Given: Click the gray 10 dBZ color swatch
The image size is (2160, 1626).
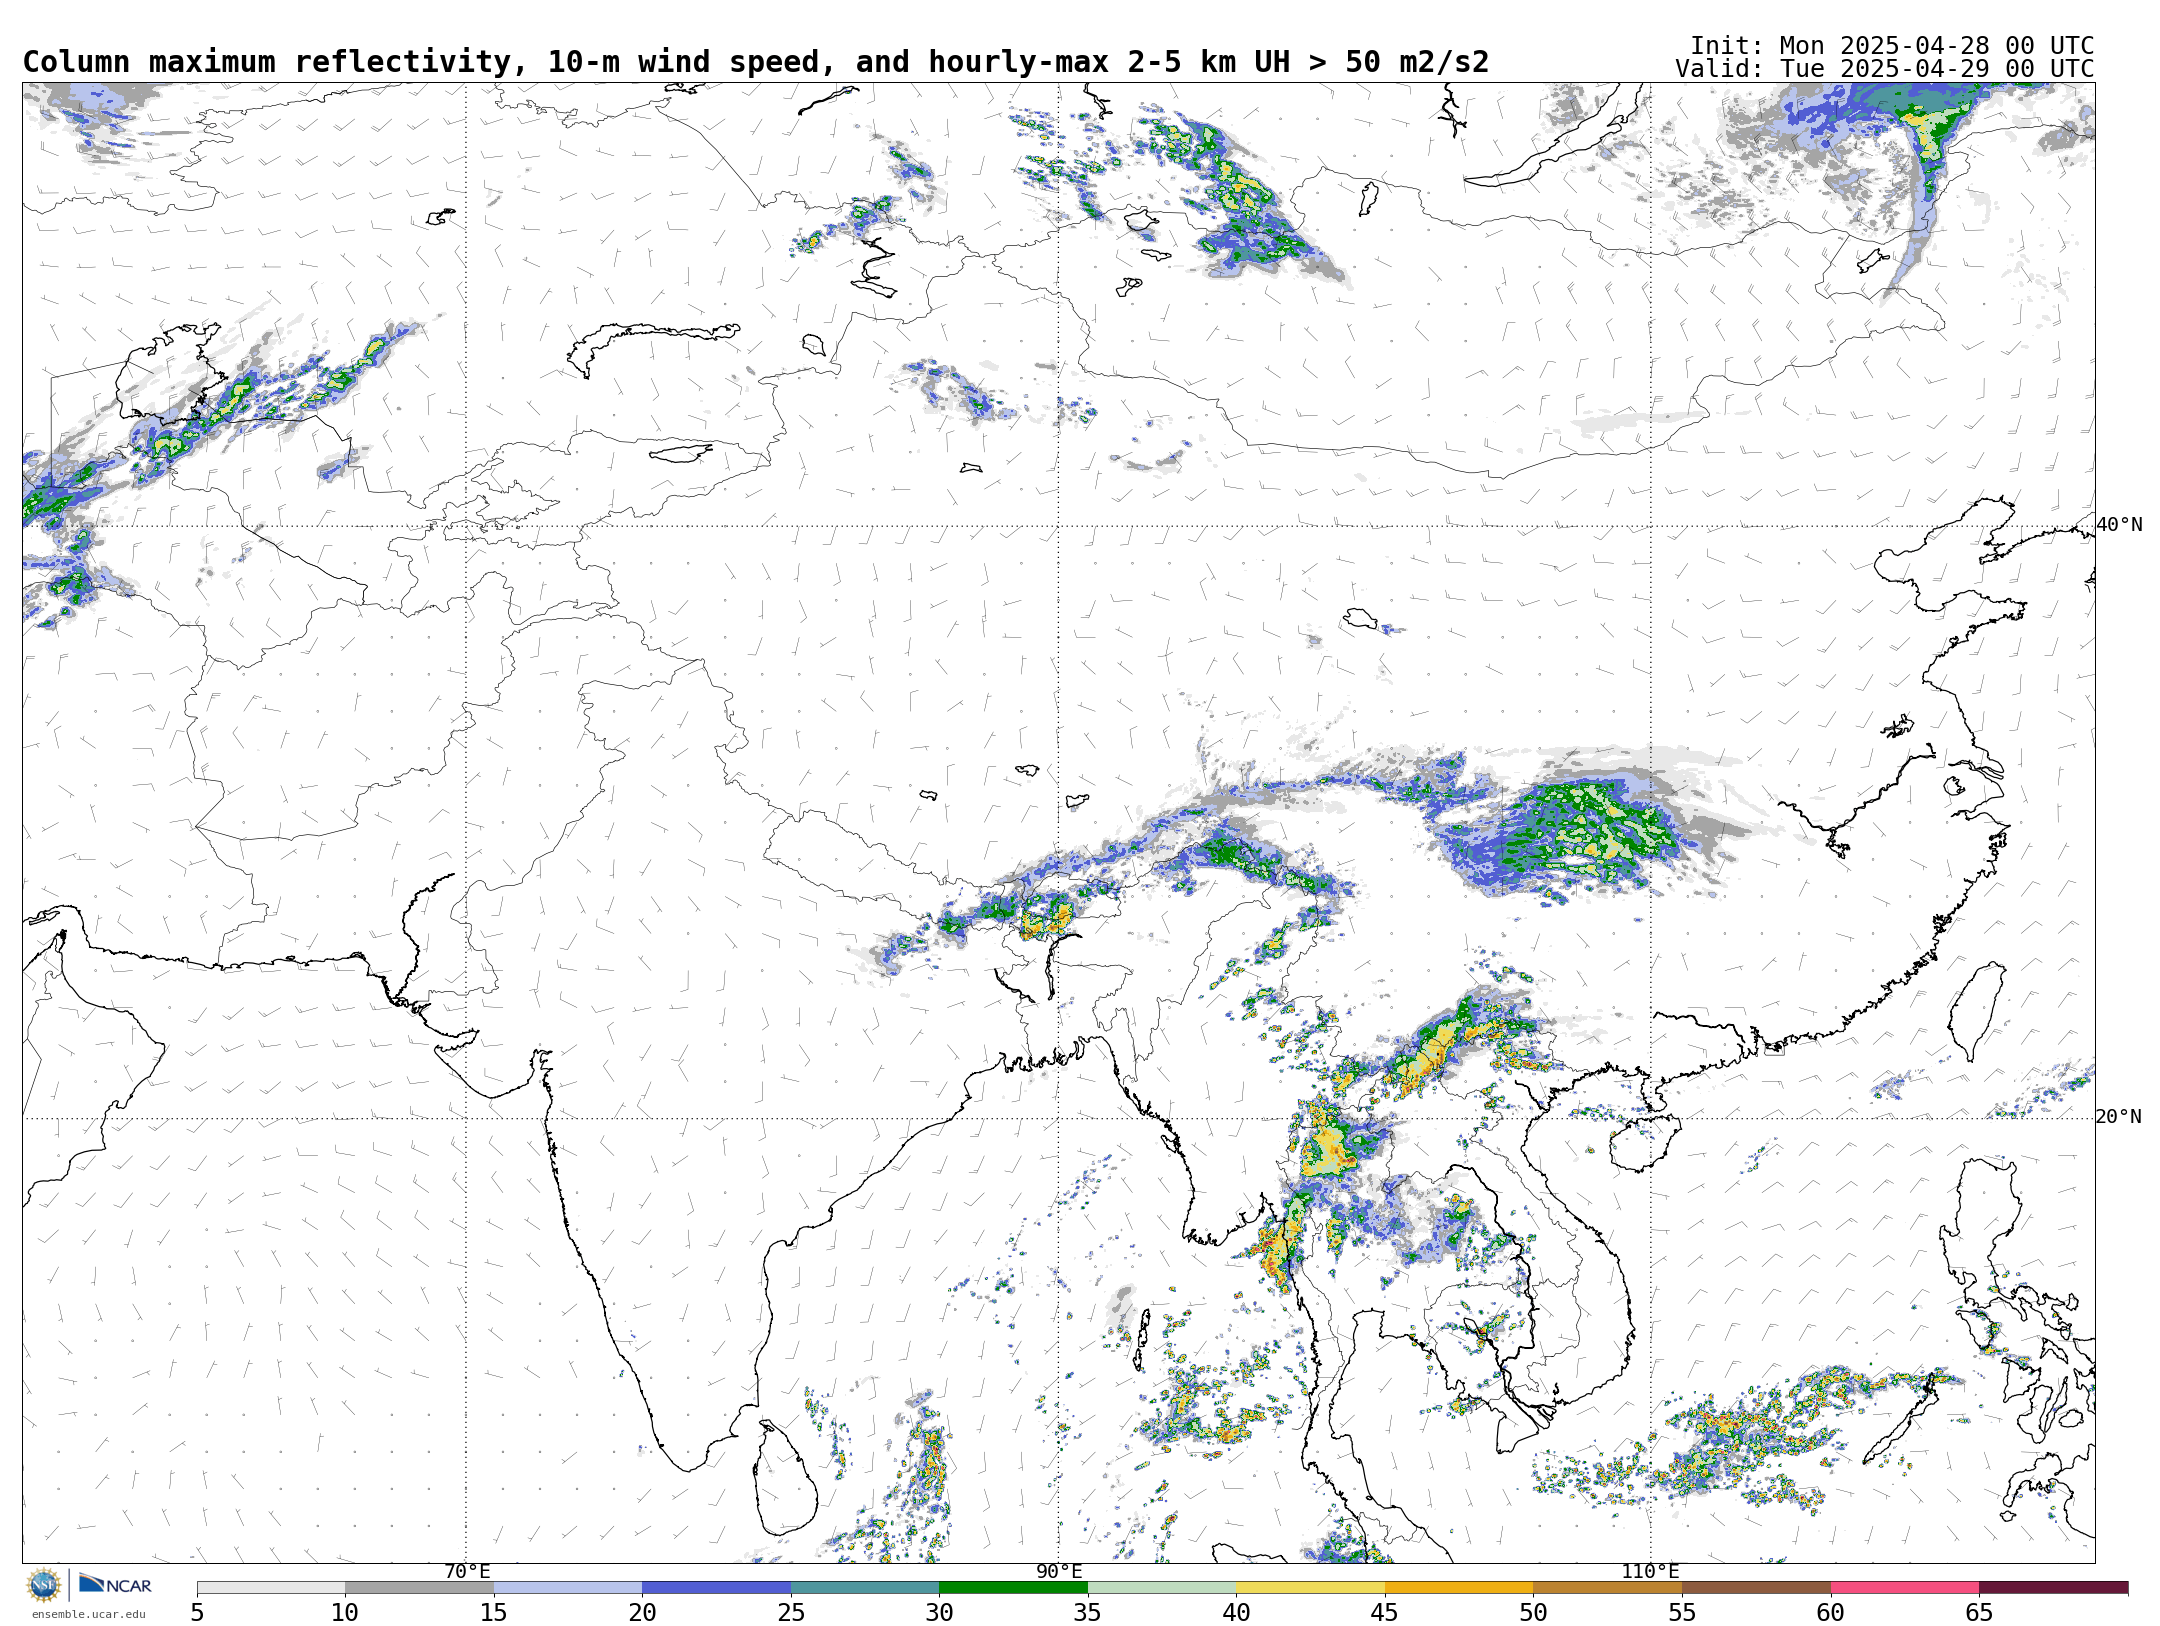Looking at the screenshot, I should [419, 1588].
